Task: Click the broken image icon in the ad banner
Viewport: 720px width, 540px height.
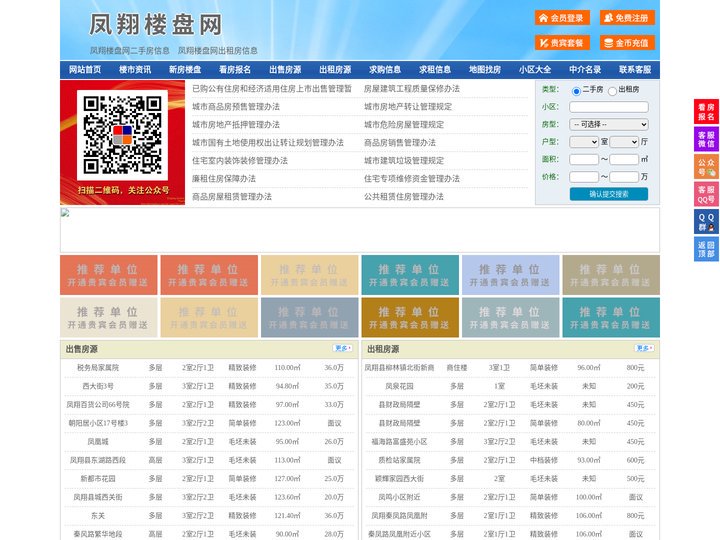Action: point(65,213)
